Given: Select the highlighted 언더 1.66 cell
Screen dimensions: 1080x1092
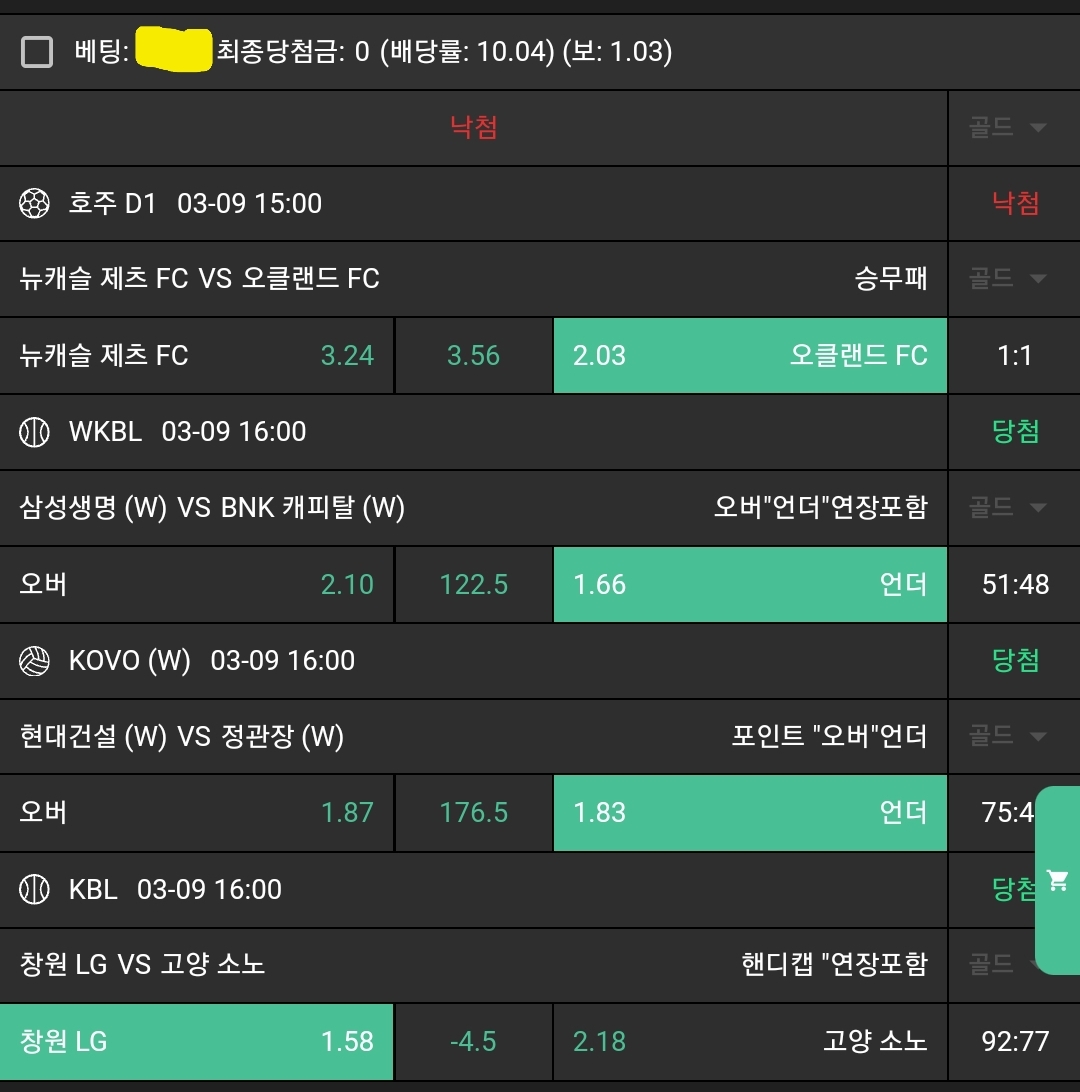Looking at the screenshot, I should 750,585.
